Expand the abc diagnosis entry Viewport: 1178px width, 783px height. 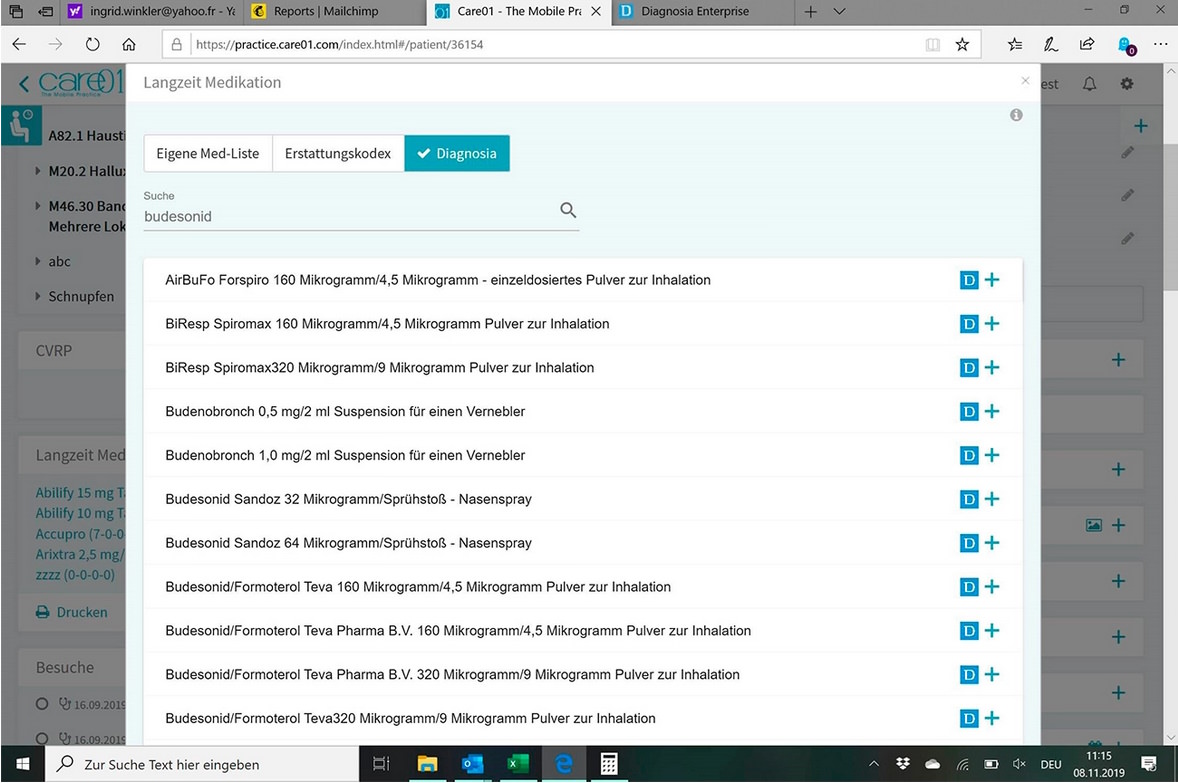click(38, 262)
